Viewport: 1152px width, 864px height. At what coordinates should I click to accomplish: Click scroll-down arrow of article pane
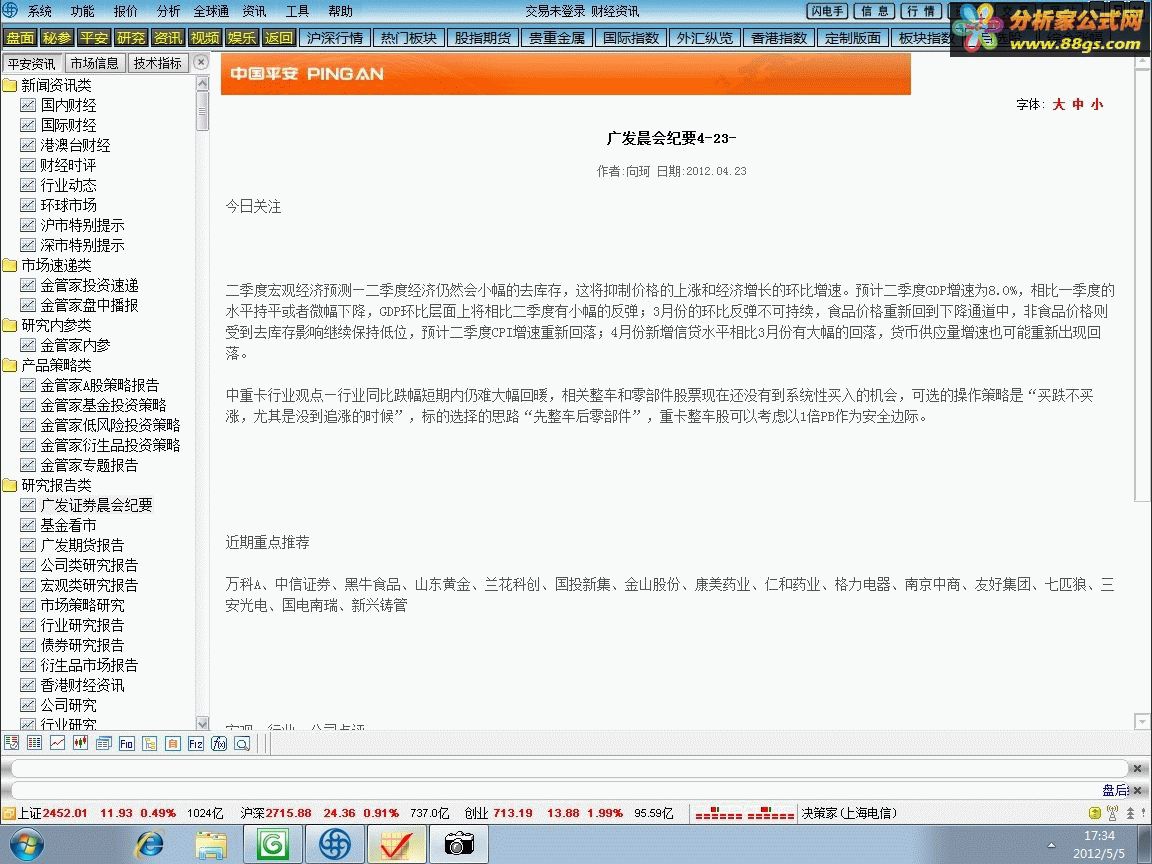[x=1142, y=721]
